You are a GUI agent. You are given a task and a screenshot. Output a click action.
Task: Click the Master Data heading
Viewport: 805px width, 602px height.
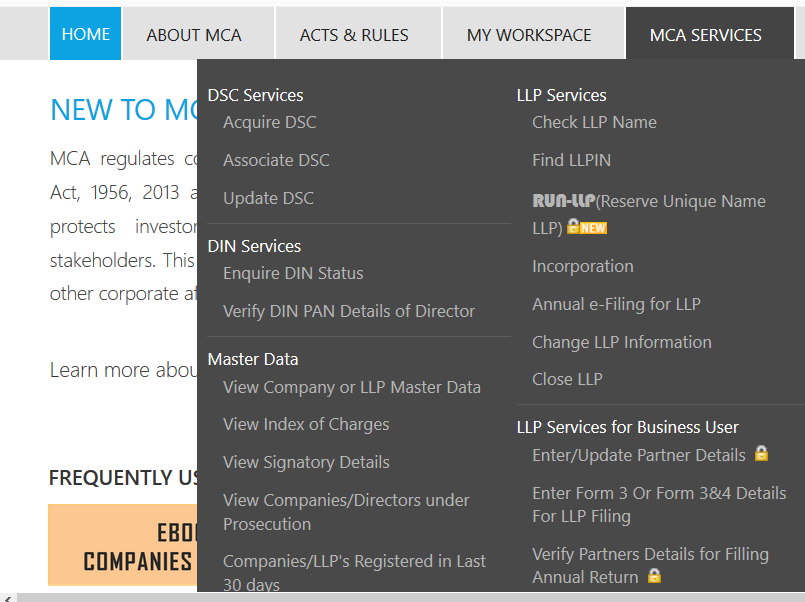coord(253,359)
